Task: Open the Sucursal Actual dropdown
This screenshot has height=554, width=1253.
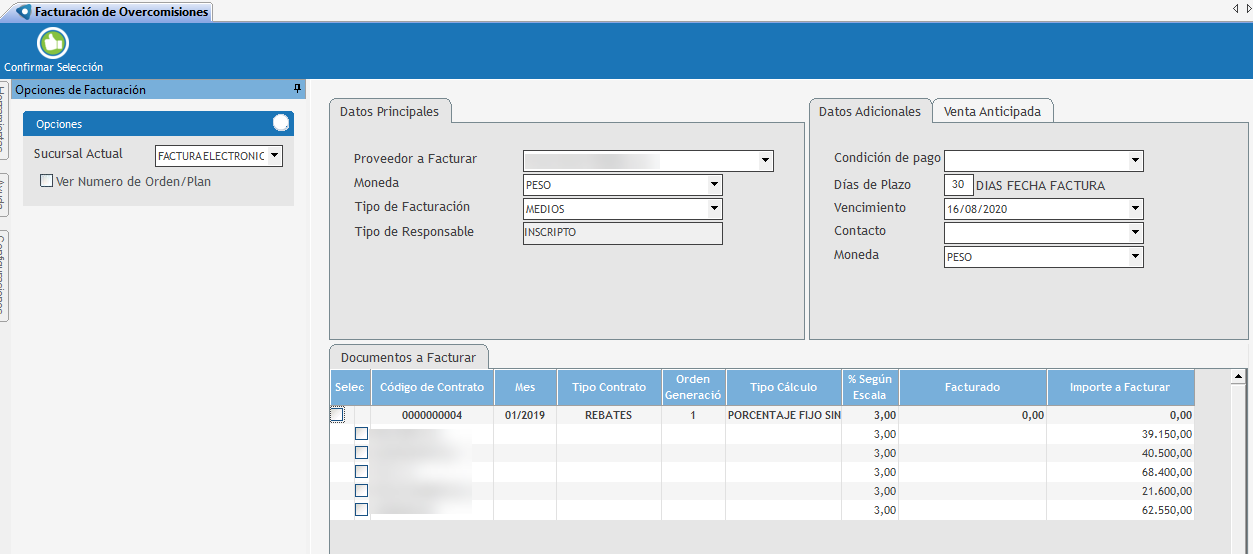Action: coord(275,156)
